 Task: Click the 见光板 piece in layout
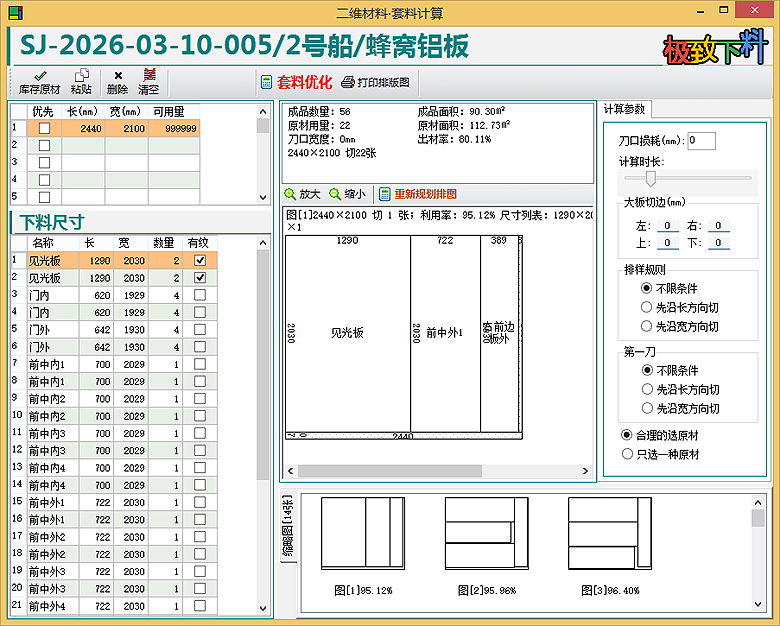point(348,333)
